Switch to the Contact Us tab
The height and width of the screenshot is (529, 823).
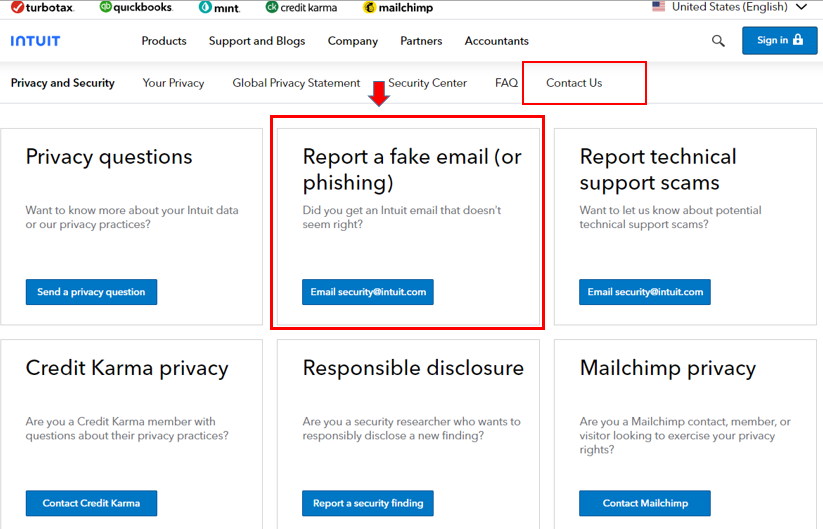point(574,83)
